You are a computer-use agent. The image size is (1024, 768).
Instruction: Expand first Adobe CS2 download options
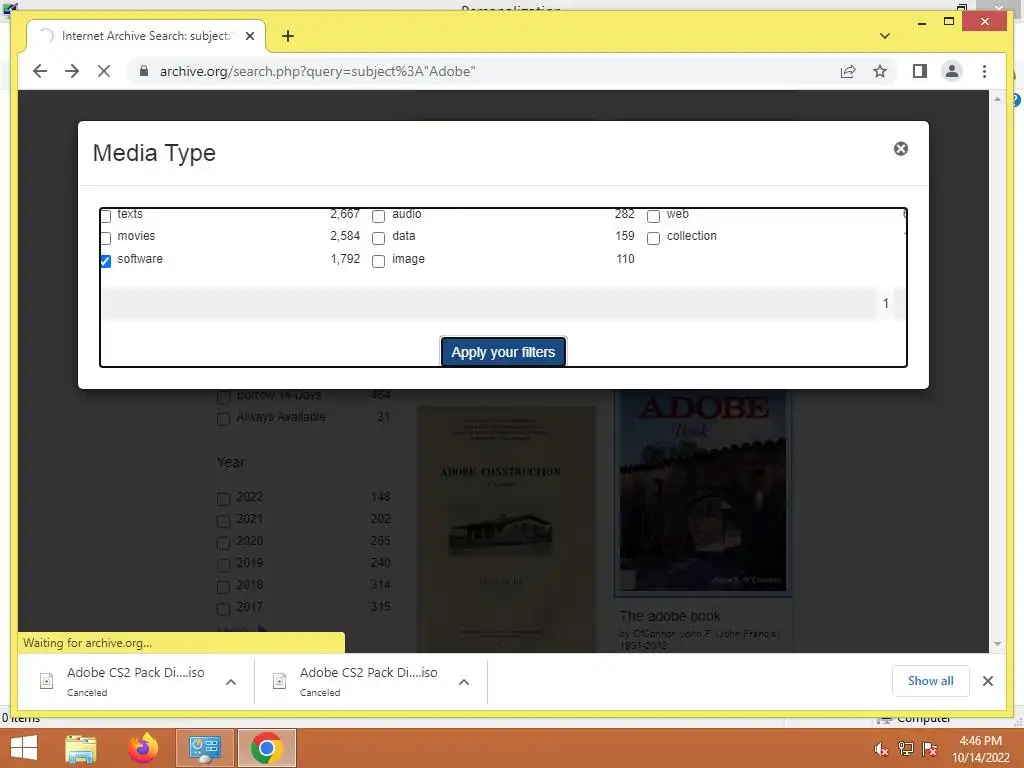231,681
